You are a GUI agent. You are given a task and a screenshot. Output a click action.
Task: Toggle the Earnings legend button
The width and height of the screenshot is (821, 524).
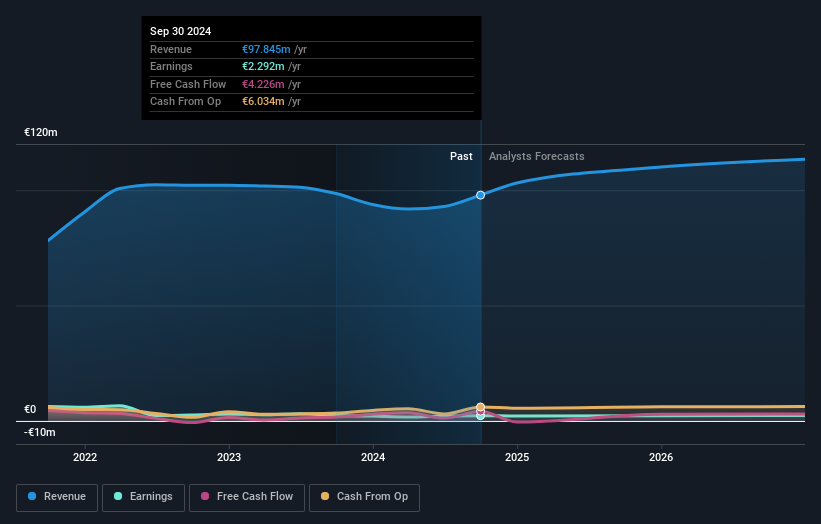[x=143, y=497]
